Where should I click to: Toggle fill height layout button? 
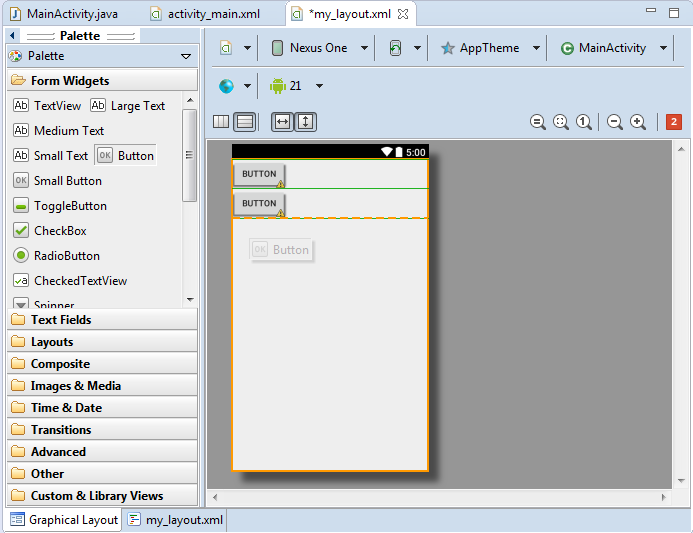306,122
